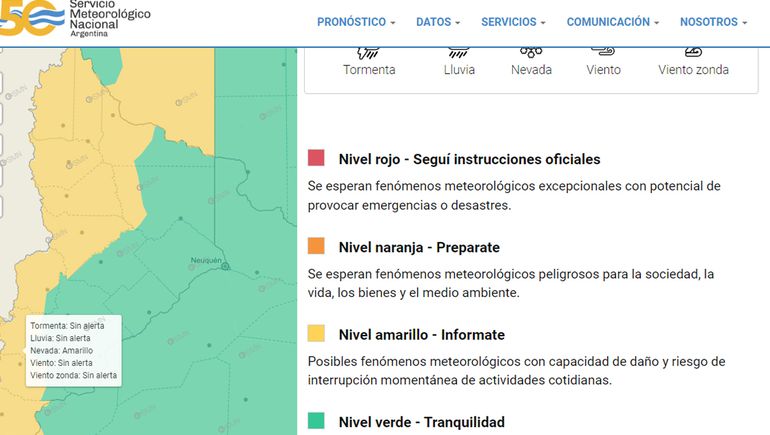Click the Lluvia label
Screen dimensions: 770x435
[459, 70]
